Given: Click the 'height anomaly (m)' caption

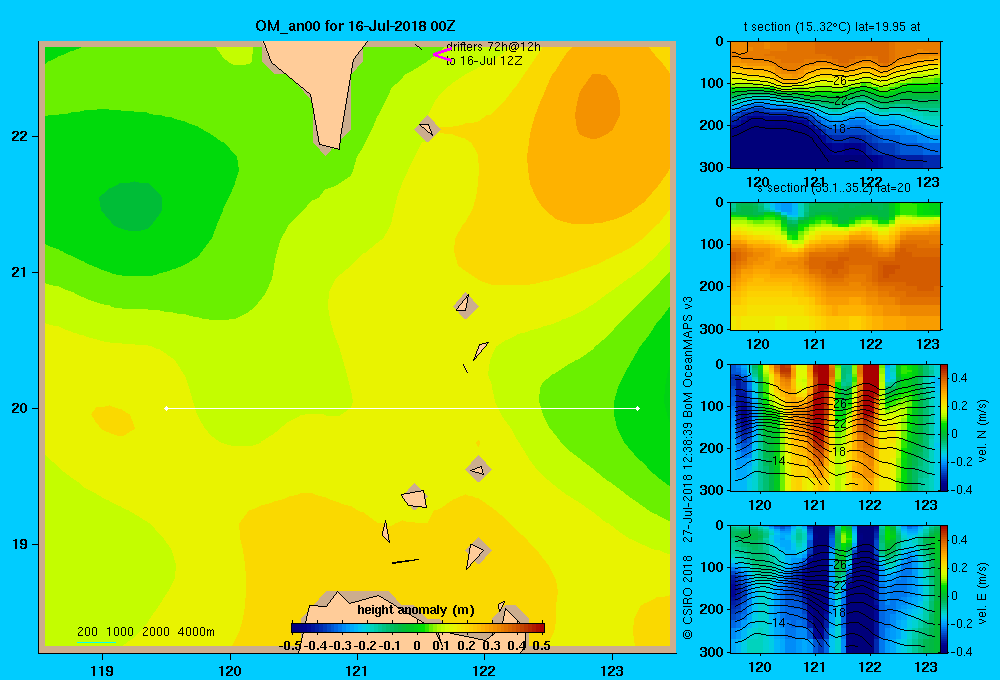Looking at the screenshot, I should pyautogui.click(x=416, y=610).
